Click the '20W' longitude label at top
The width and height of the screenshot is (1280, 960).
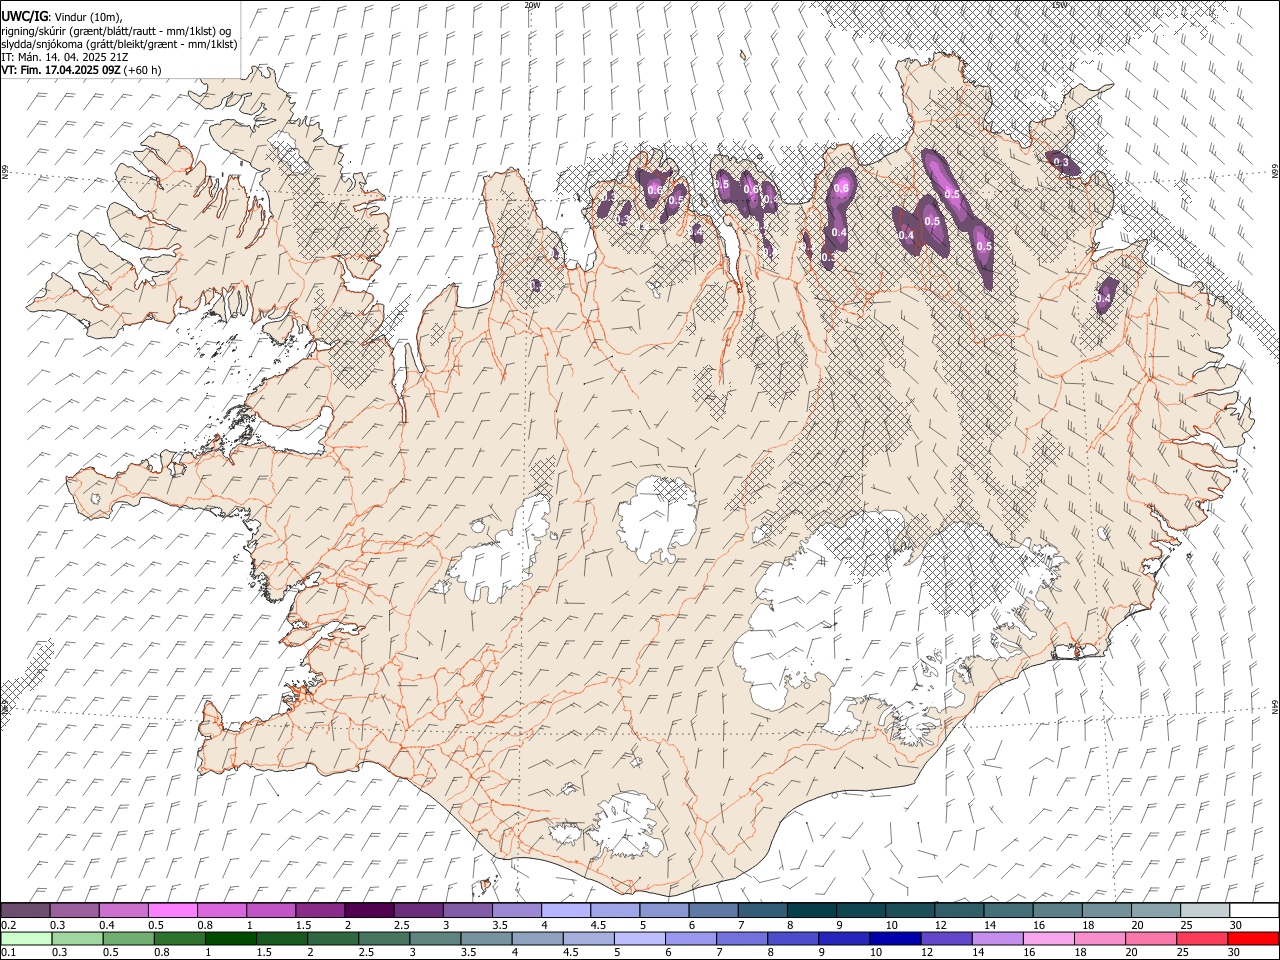tap(531, 5)
